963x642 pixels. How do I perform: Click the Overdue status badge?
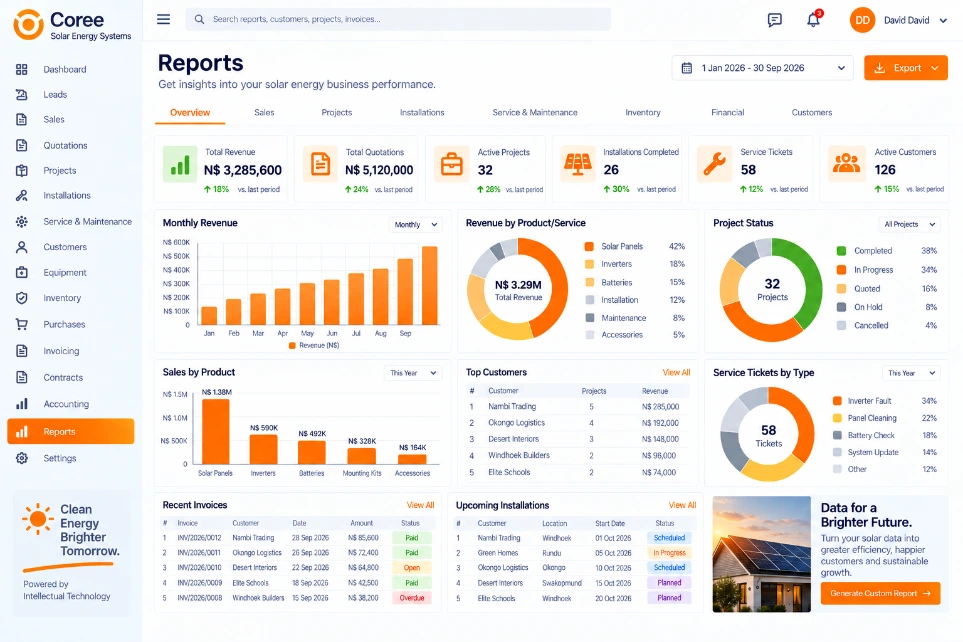(x=412, y=598)
